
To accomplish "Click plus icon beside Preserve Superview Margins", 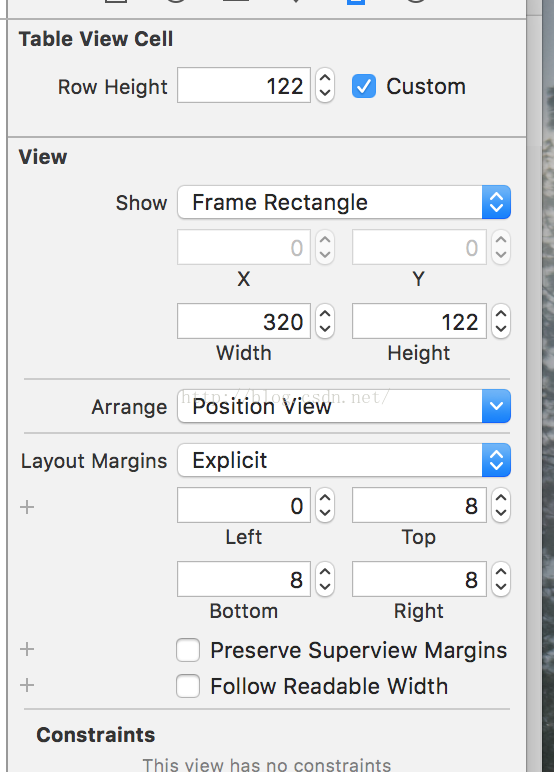I will point(27,649).
